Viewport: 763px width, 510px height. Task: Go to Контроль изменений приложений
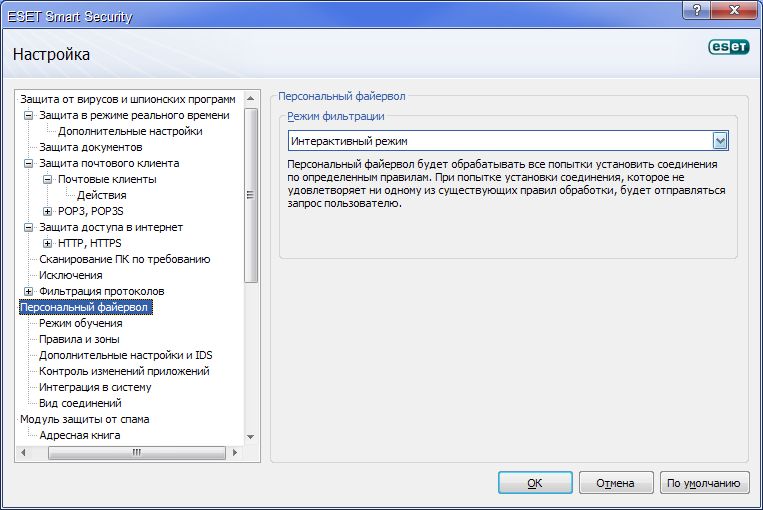(x=124, y=372)
